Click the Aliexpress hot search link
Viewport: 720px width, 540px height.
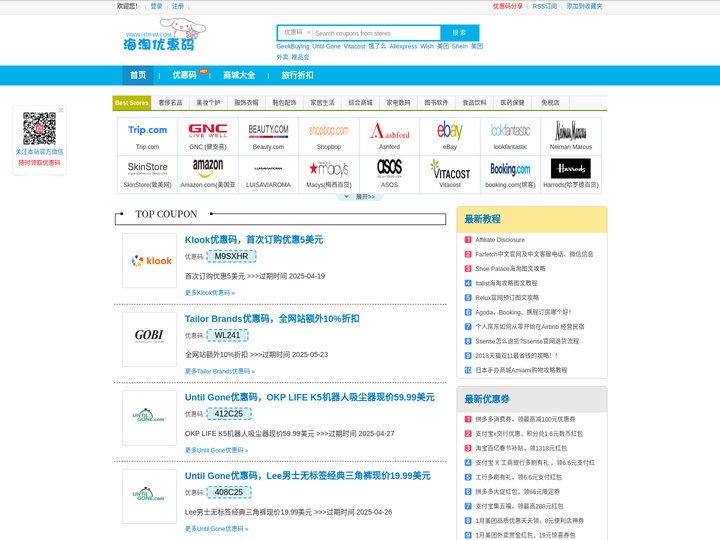[x=403, y=46]
